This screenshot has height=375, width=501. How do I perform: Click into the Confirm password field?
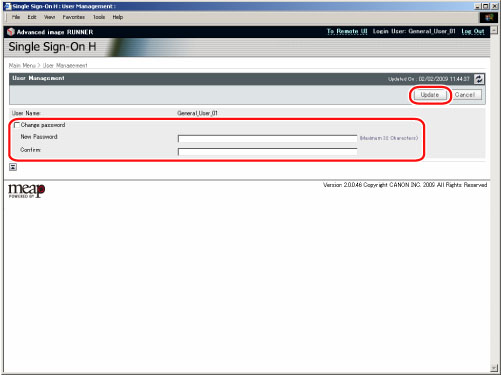(x=267, y=152)
